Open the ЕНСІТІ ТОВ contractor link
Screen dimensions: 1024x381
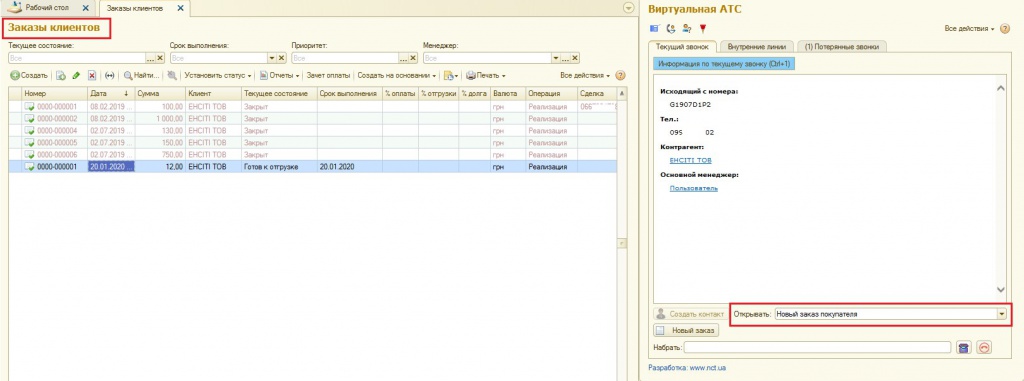tap(690, 160)
